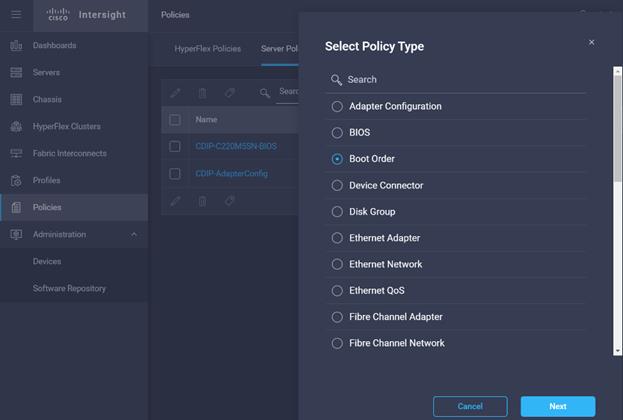The image size is (623, 420).
Task: Click the policies table search icon
Action: [265, 93]
